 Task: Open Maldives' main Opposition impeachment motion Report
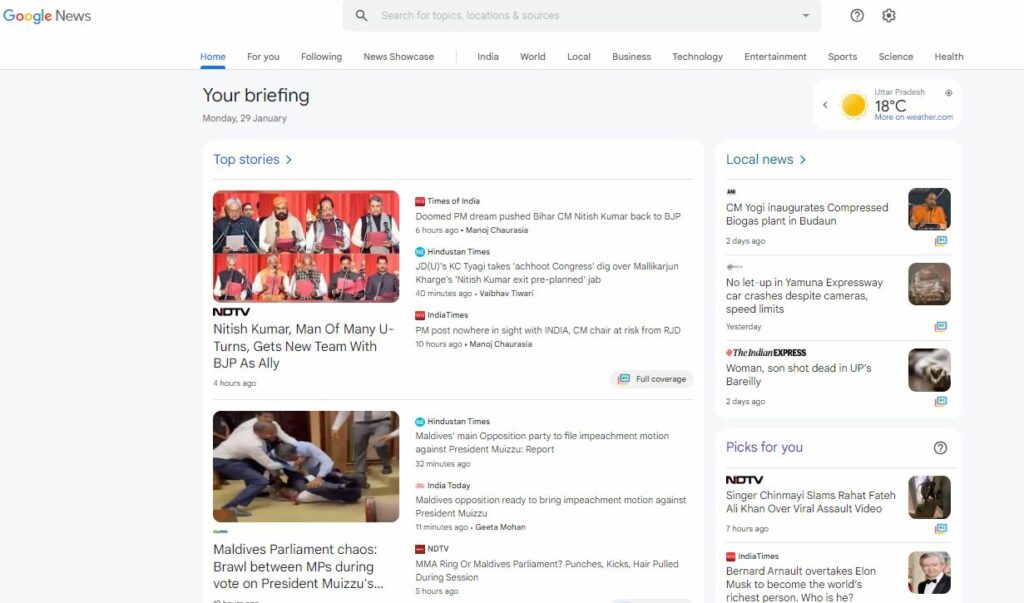(542, 442)
